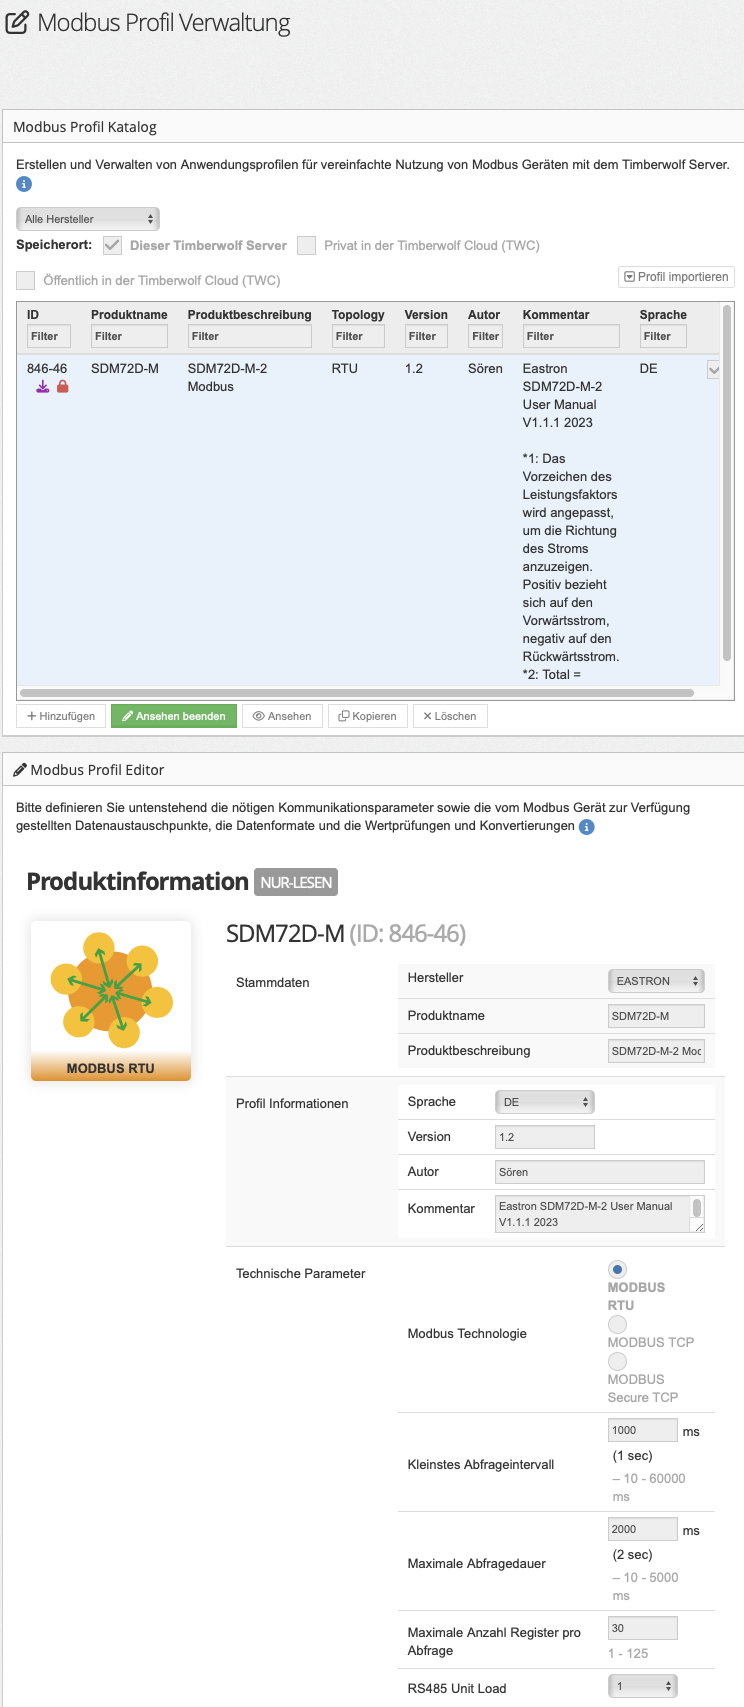This screenshot has width=744, height=1707.
Task: Click the green Ansehen beenden button
Action: 174,716
